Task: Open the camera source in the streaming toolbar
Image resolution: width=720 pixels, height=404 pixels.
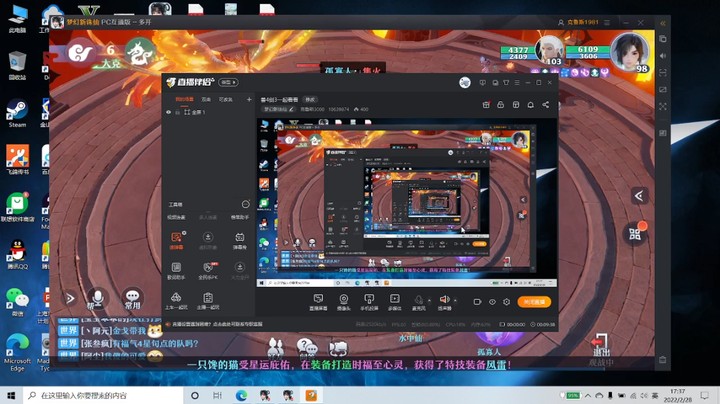Action: (x=343, y=302)
